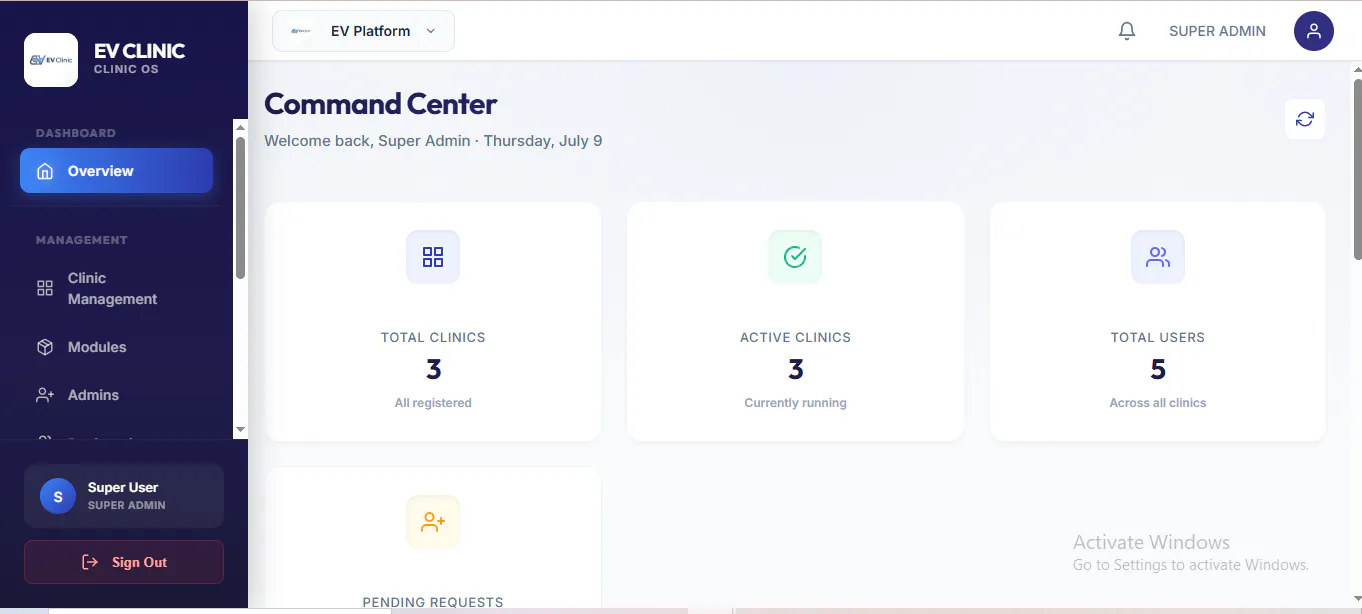Click the EV Platform chevron arrow
This screenshot has height=614, width=1362.
click(x=431, y=31)
